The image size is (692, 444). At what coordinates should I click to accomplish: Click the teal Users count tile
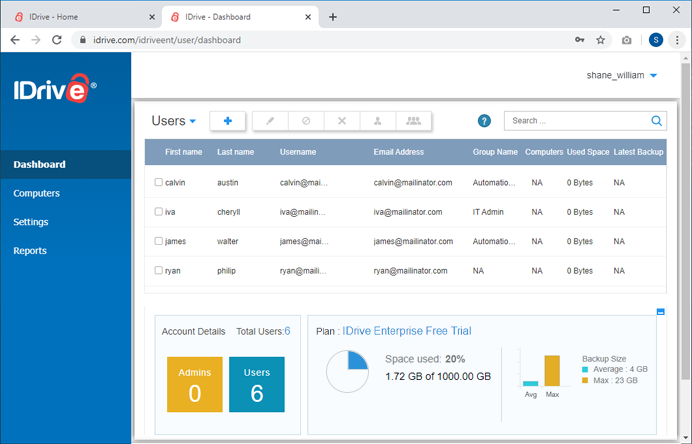(x=257, y=384)
